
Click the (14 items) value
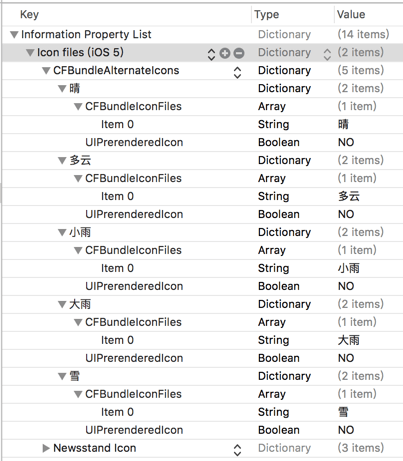[363, 34]
